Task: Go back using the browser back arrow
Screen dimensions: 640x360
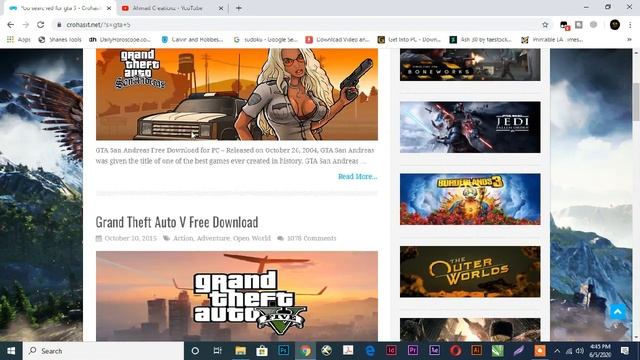Action: point(11,25)
